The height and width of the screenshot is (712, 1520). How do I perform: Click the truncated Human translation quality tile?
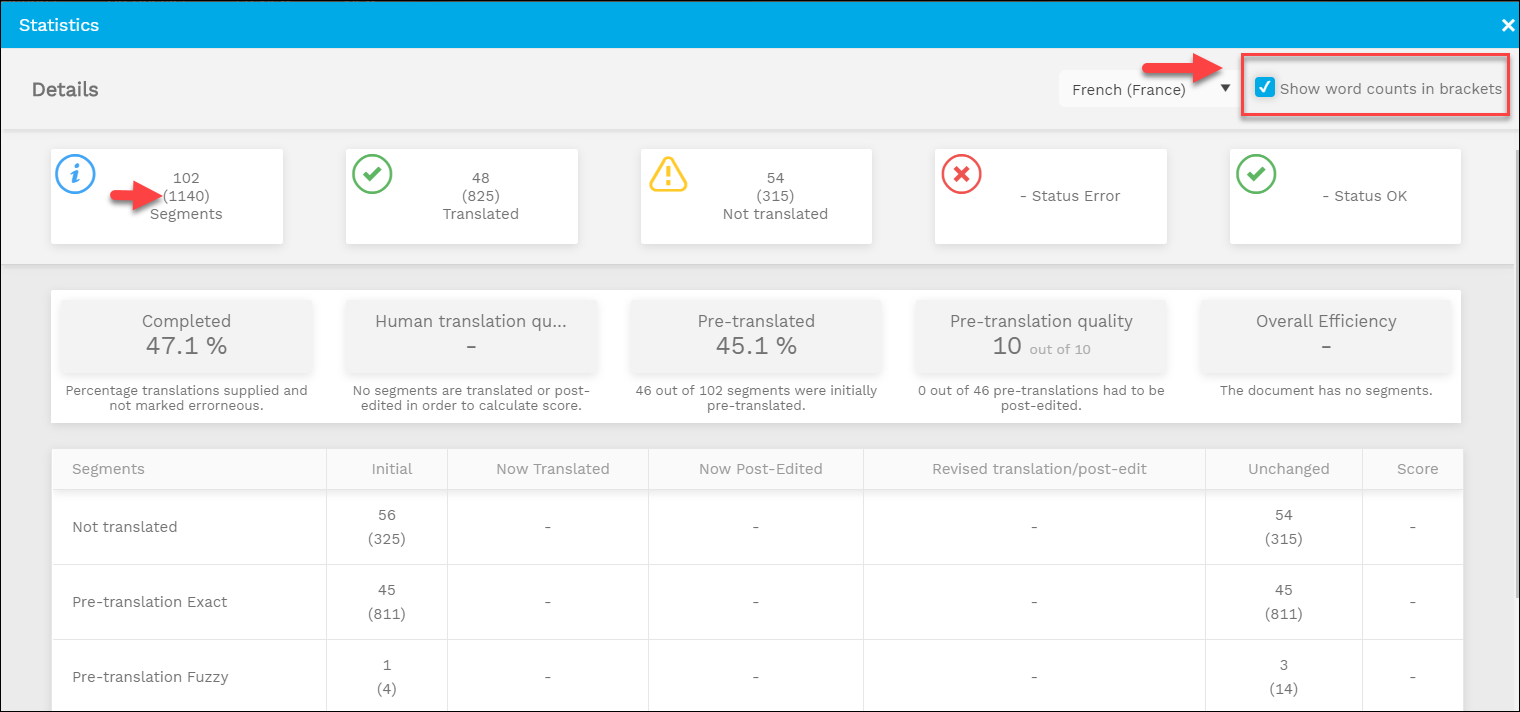[x=471, y=335]
